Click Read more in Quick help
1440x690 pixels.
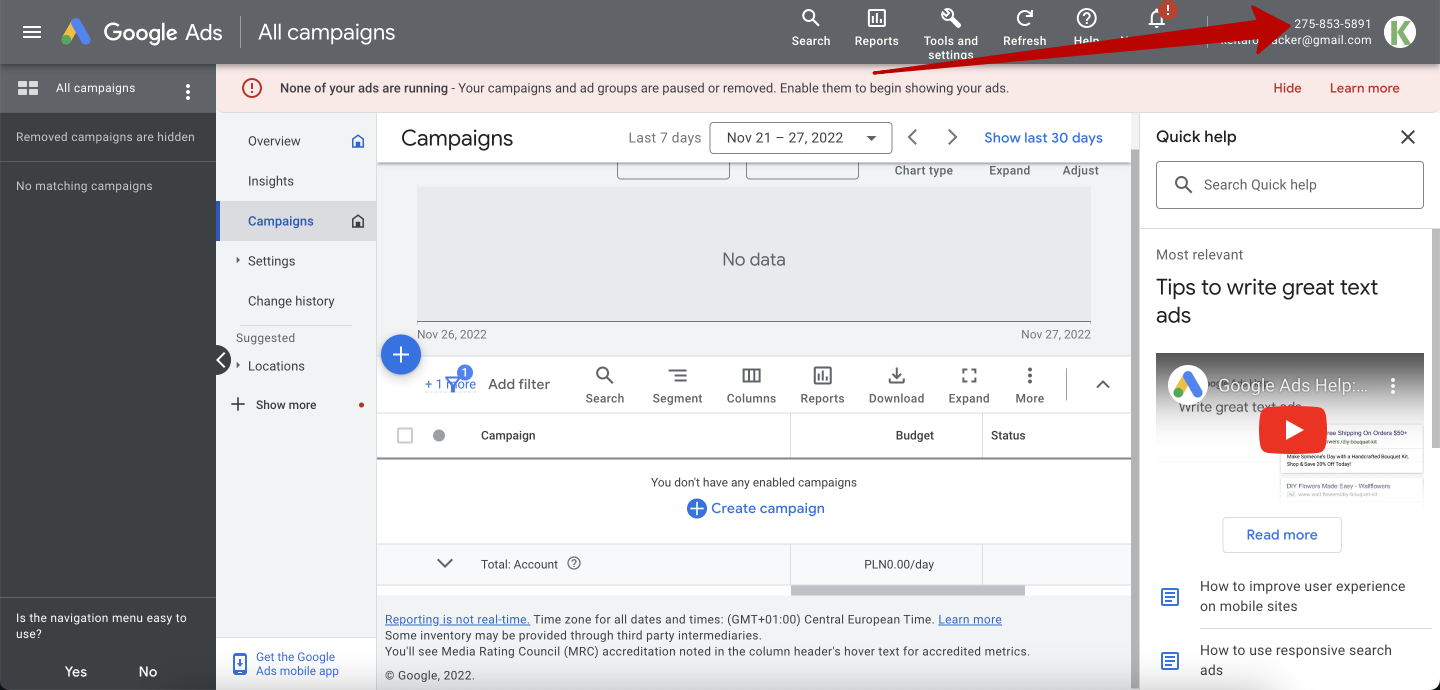point(1282,535)
